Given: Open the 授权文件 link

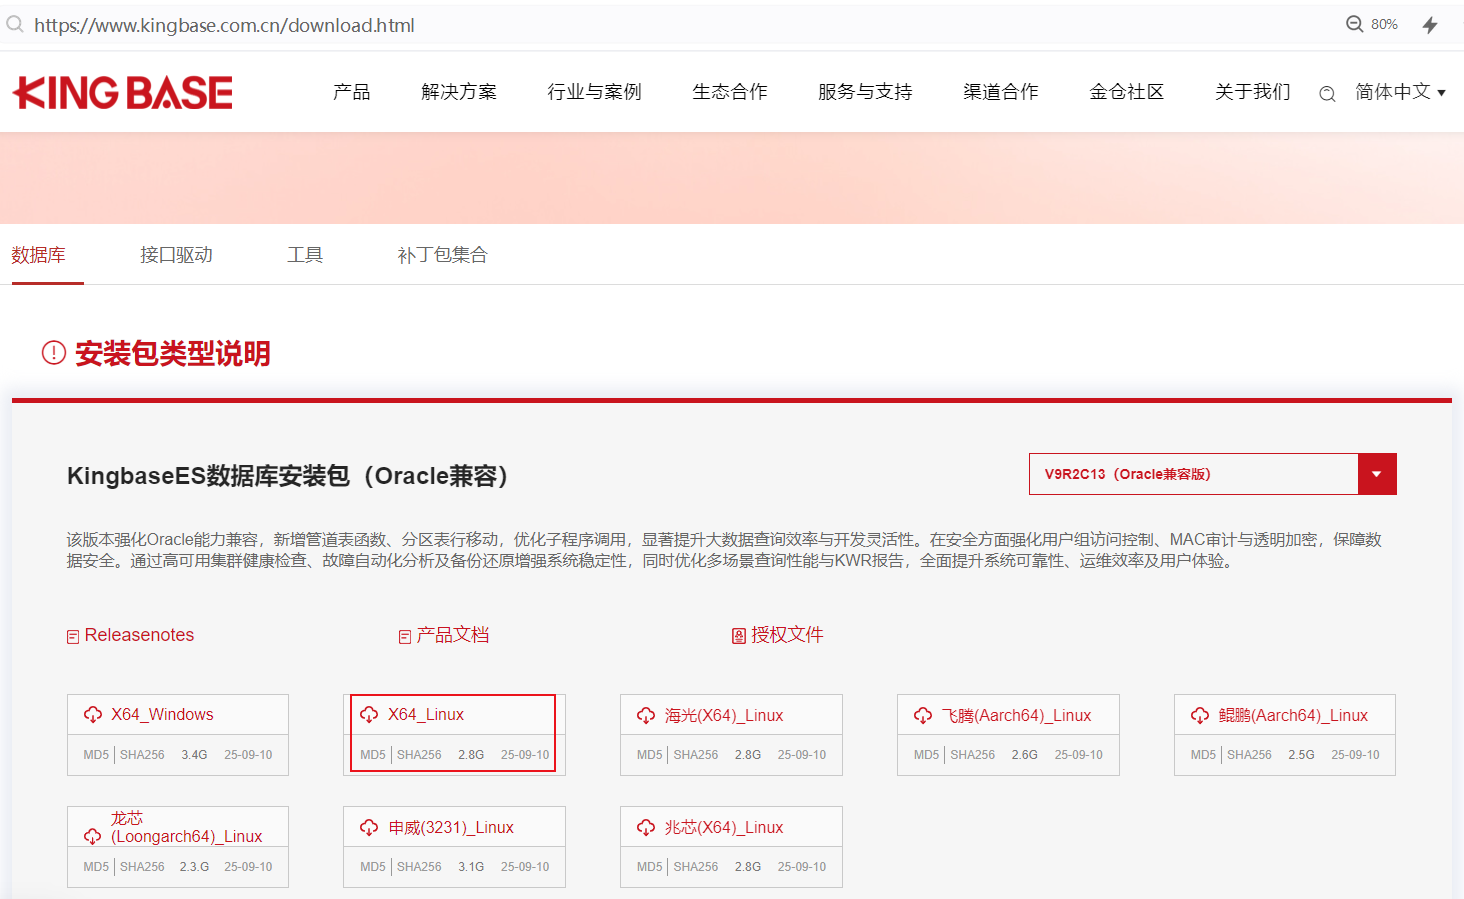Looking at the screenshot, I should (786, 635).
